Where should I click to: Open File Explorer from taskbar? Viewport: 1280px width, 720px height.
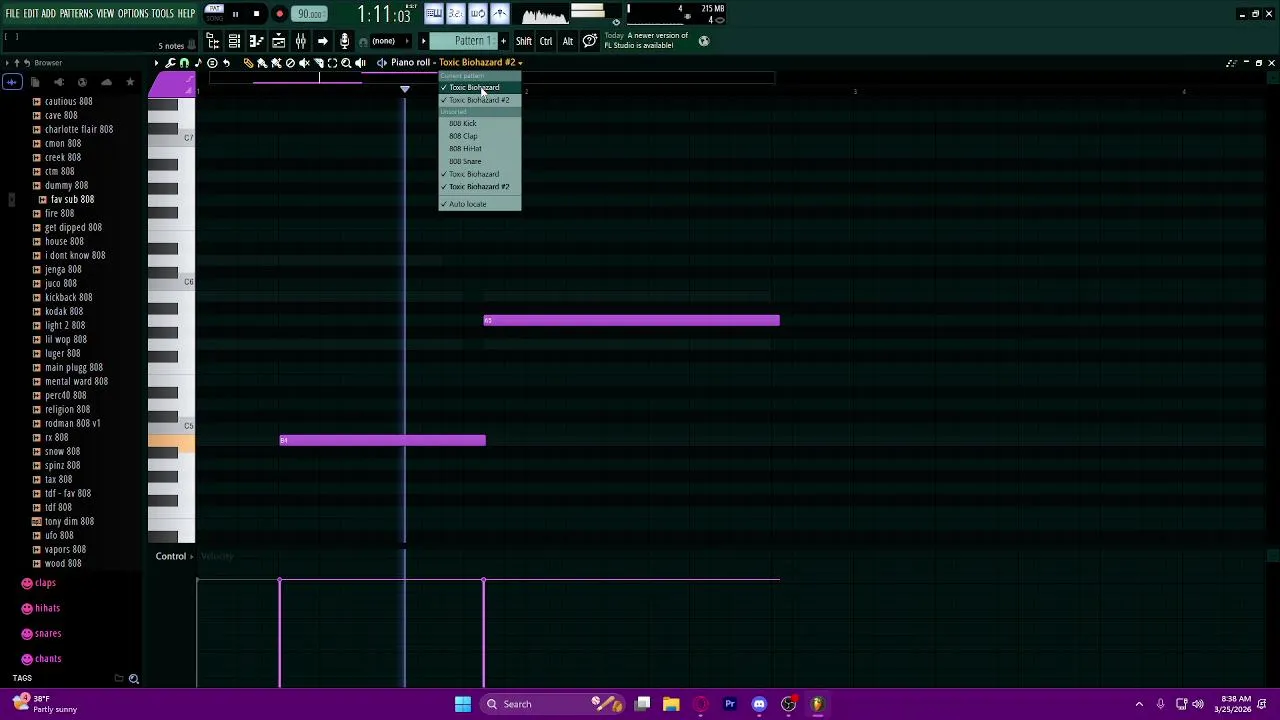(x=671, y=704)
